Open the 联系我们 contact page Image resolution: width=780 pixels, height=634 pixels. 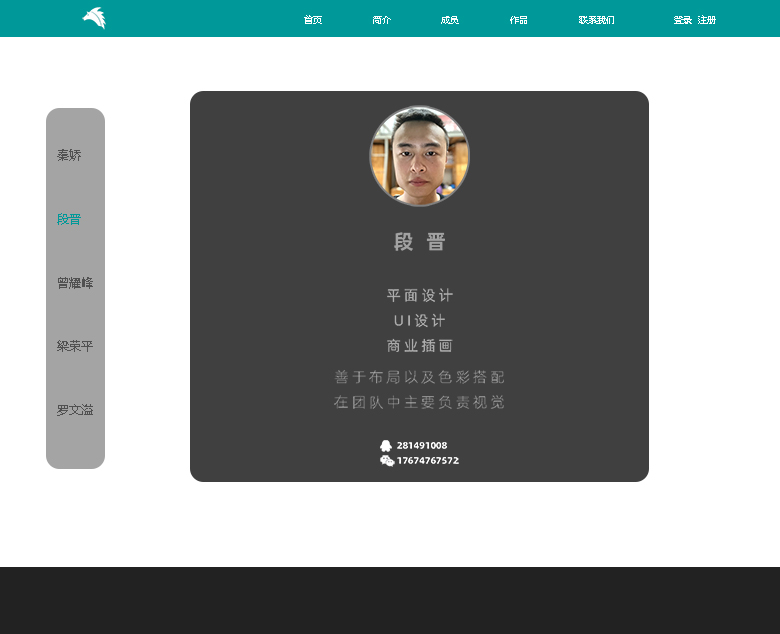[596, 20]
